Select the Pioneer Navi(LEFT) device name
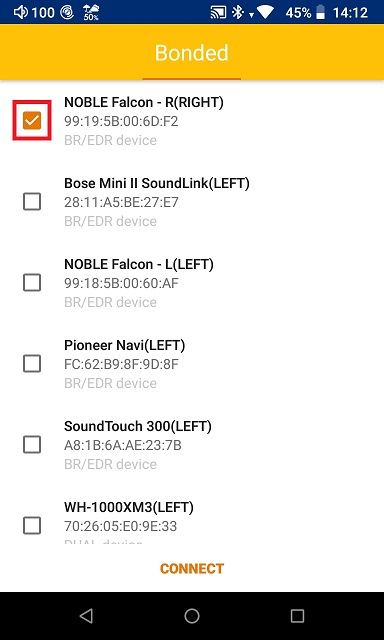The height and width of the screenshot is (640, 384). (x=124, y=346)
